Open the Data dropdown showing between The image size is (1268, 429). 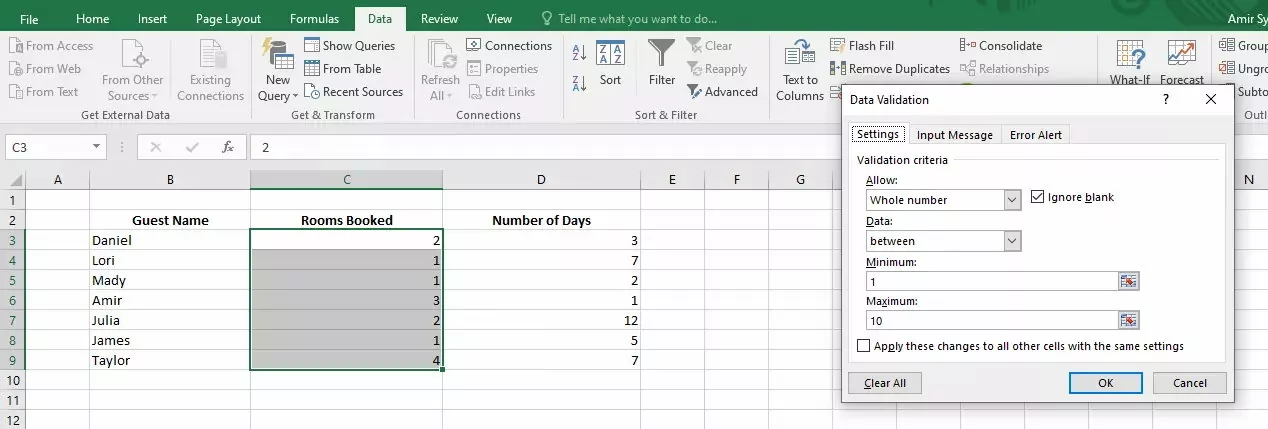(1012, 241)
